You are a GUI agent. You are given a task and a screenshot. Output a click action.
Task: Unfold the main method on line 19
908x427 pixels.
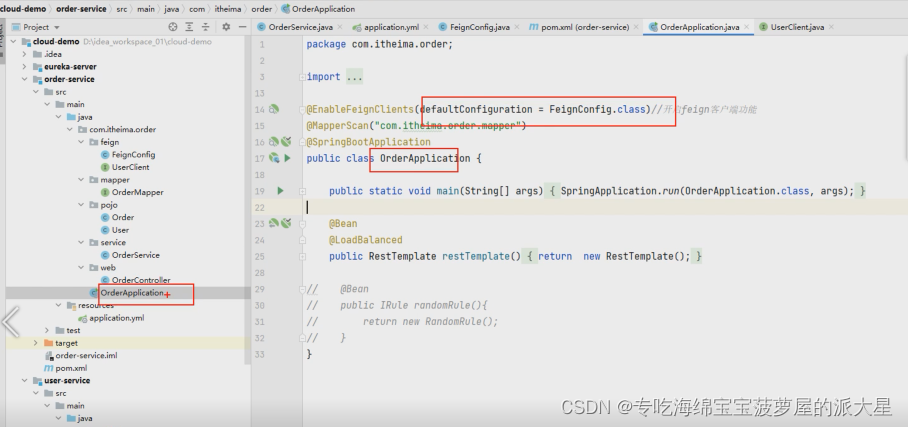click(302, 191)
